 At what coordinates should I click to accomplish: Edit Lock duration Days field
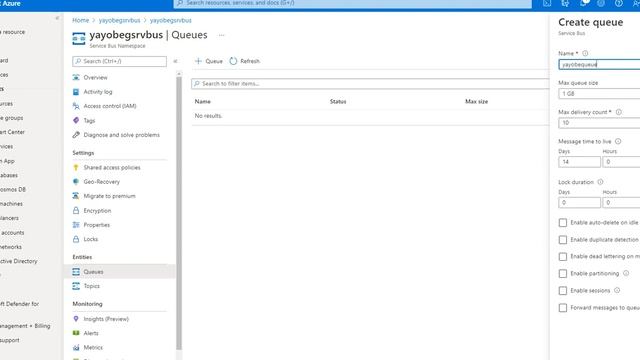click(x=579, y=202)
